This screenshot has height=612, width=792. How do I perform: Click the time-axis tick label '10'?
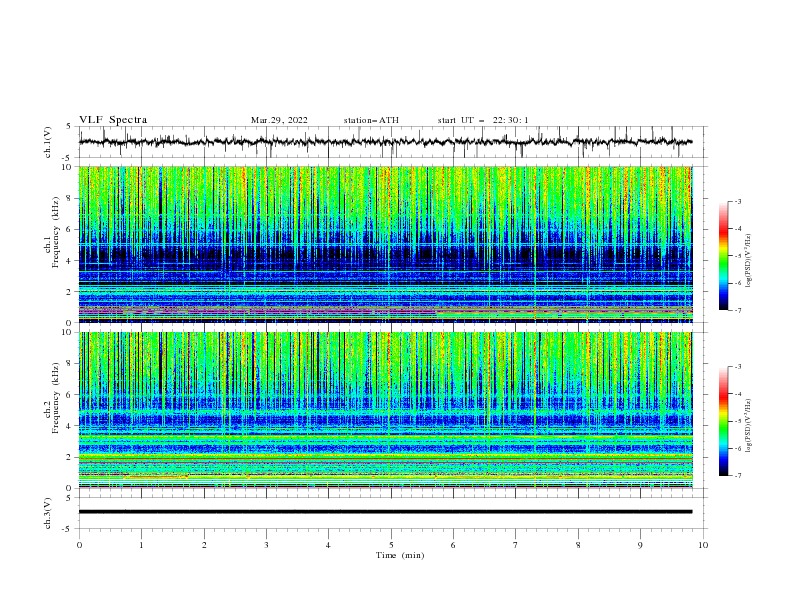(x=703, y=545)
